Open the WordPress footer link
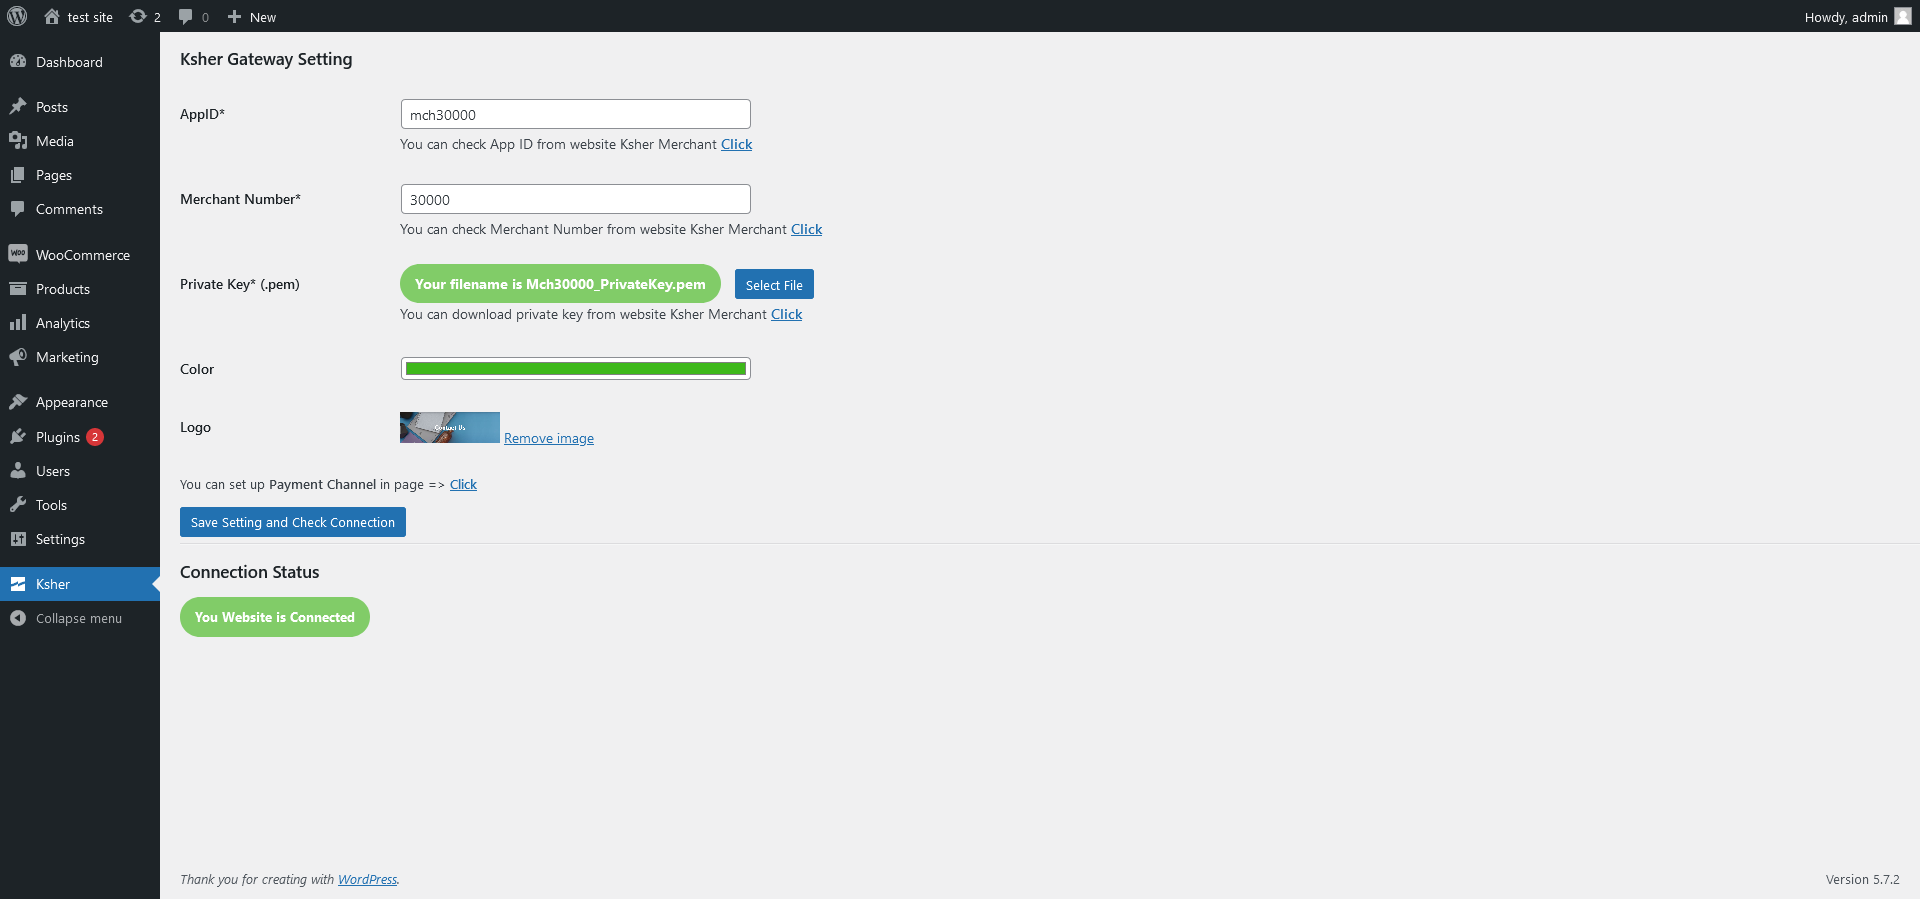The image size is (1920, 899). [x=367, y=879]
